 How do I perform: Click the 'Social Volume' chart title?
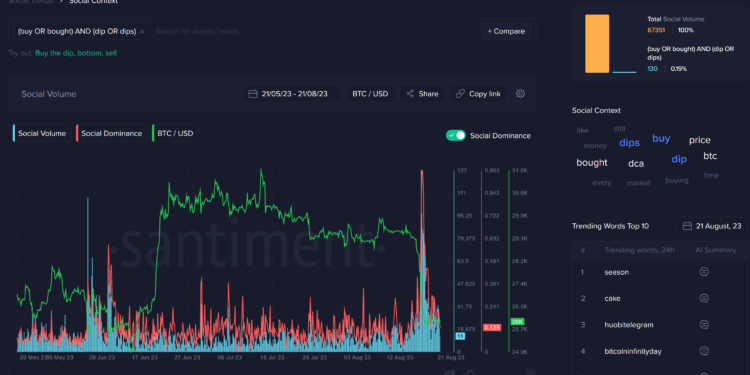(x=49, y=94)
